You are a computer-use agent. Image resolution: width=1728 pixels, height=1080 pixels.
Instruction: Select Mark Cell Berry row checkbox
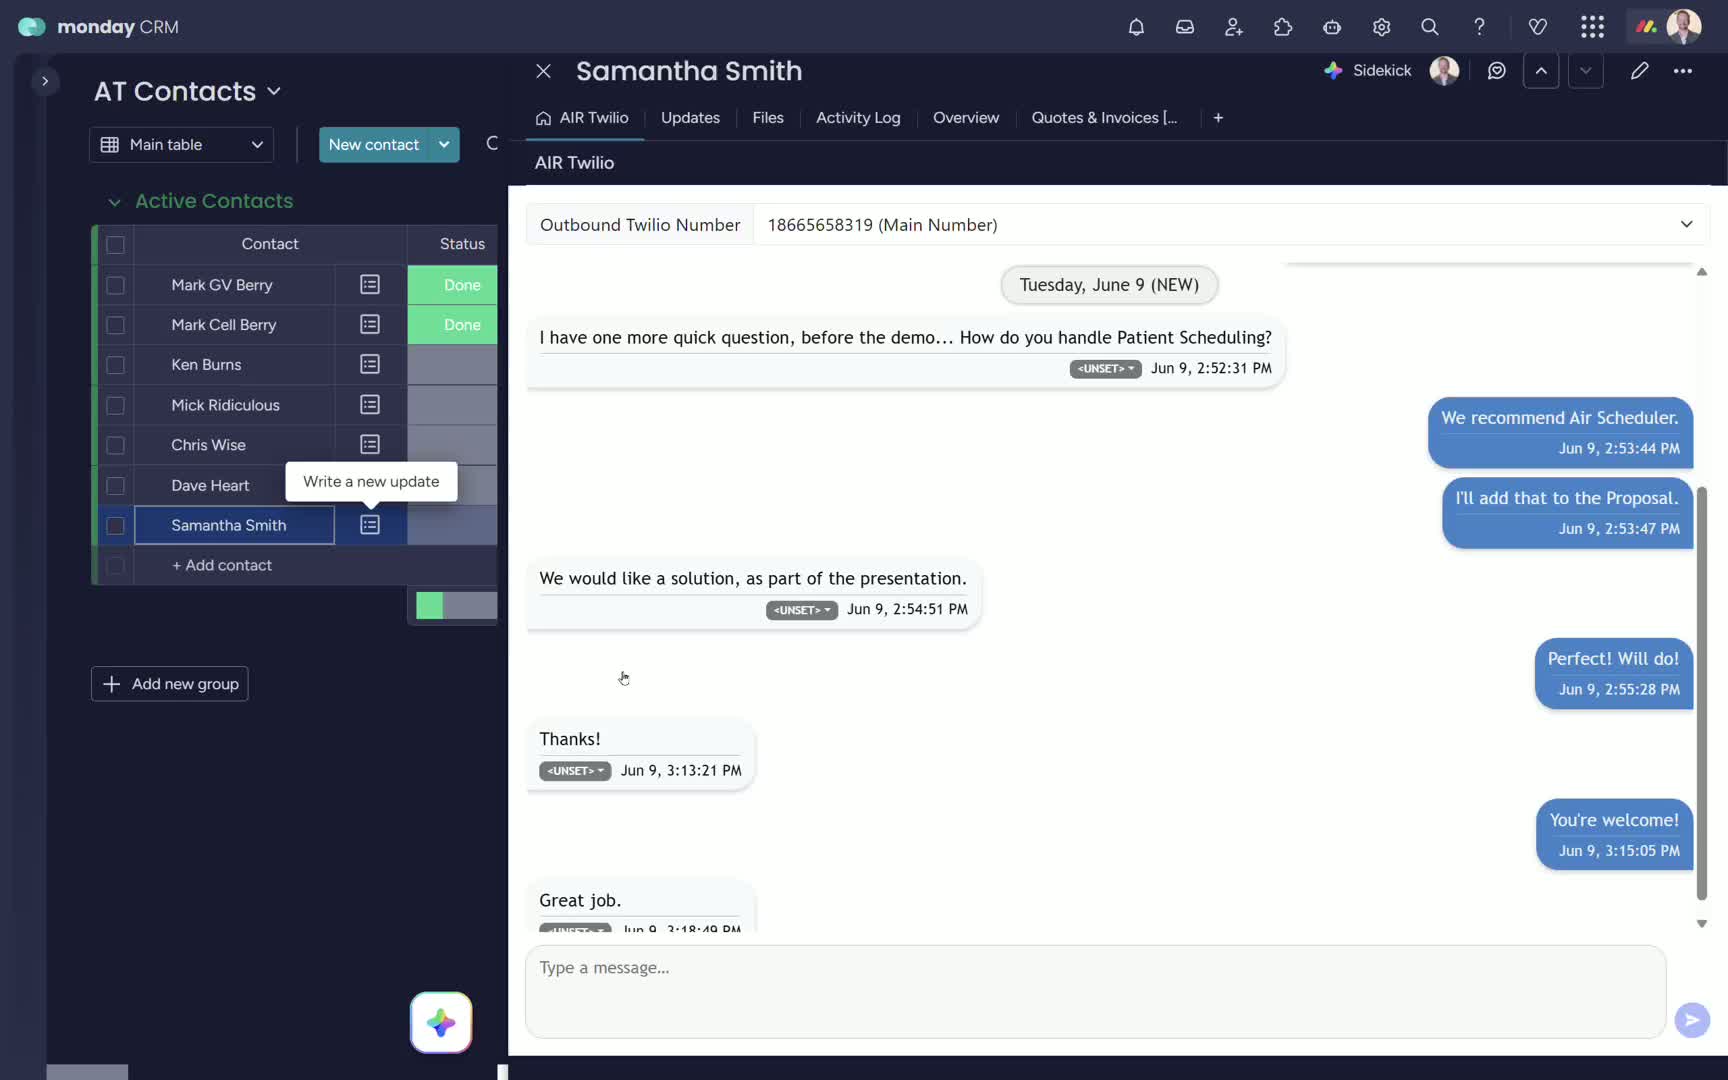click(x=115, y=325)
